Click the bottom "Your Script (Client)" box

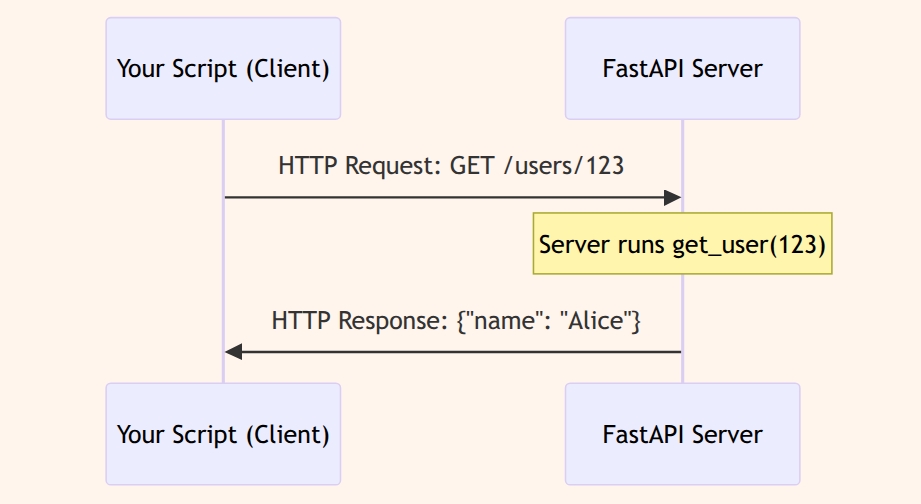coord(223,434)
